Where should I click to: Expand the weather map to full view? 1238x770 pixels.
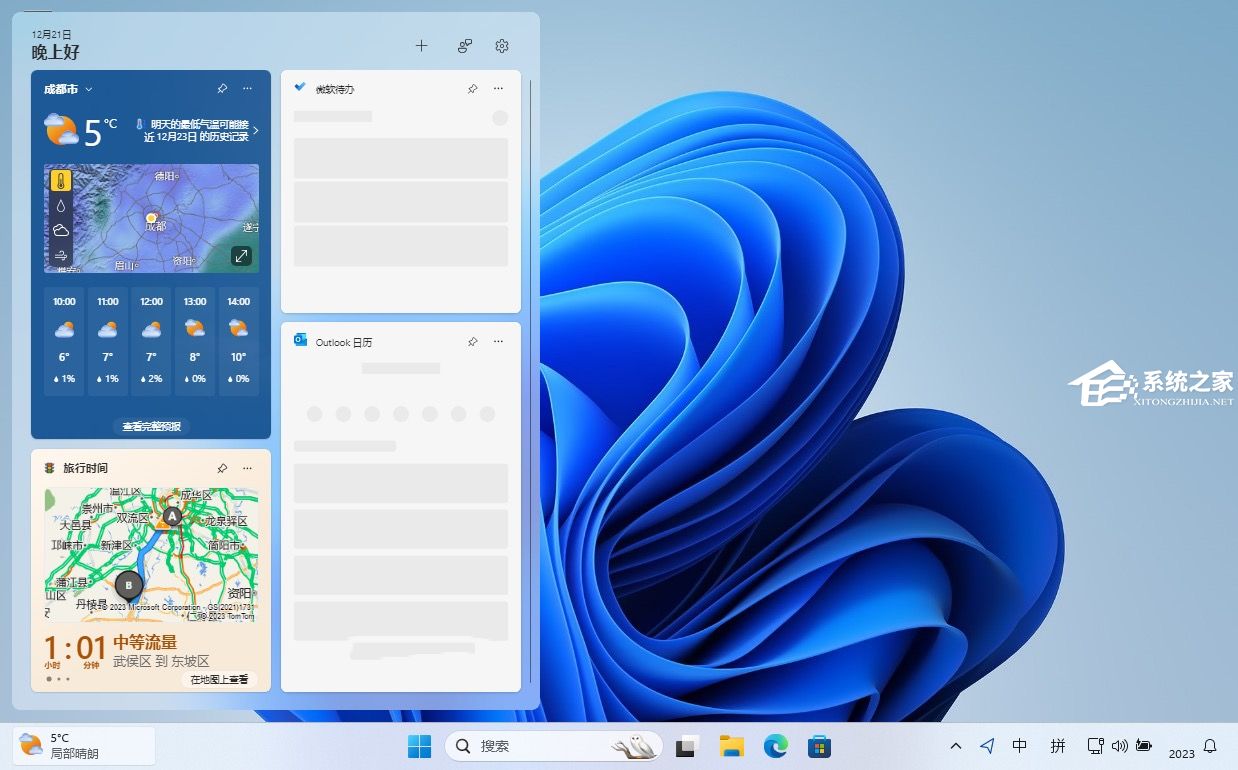click(241, 256)
